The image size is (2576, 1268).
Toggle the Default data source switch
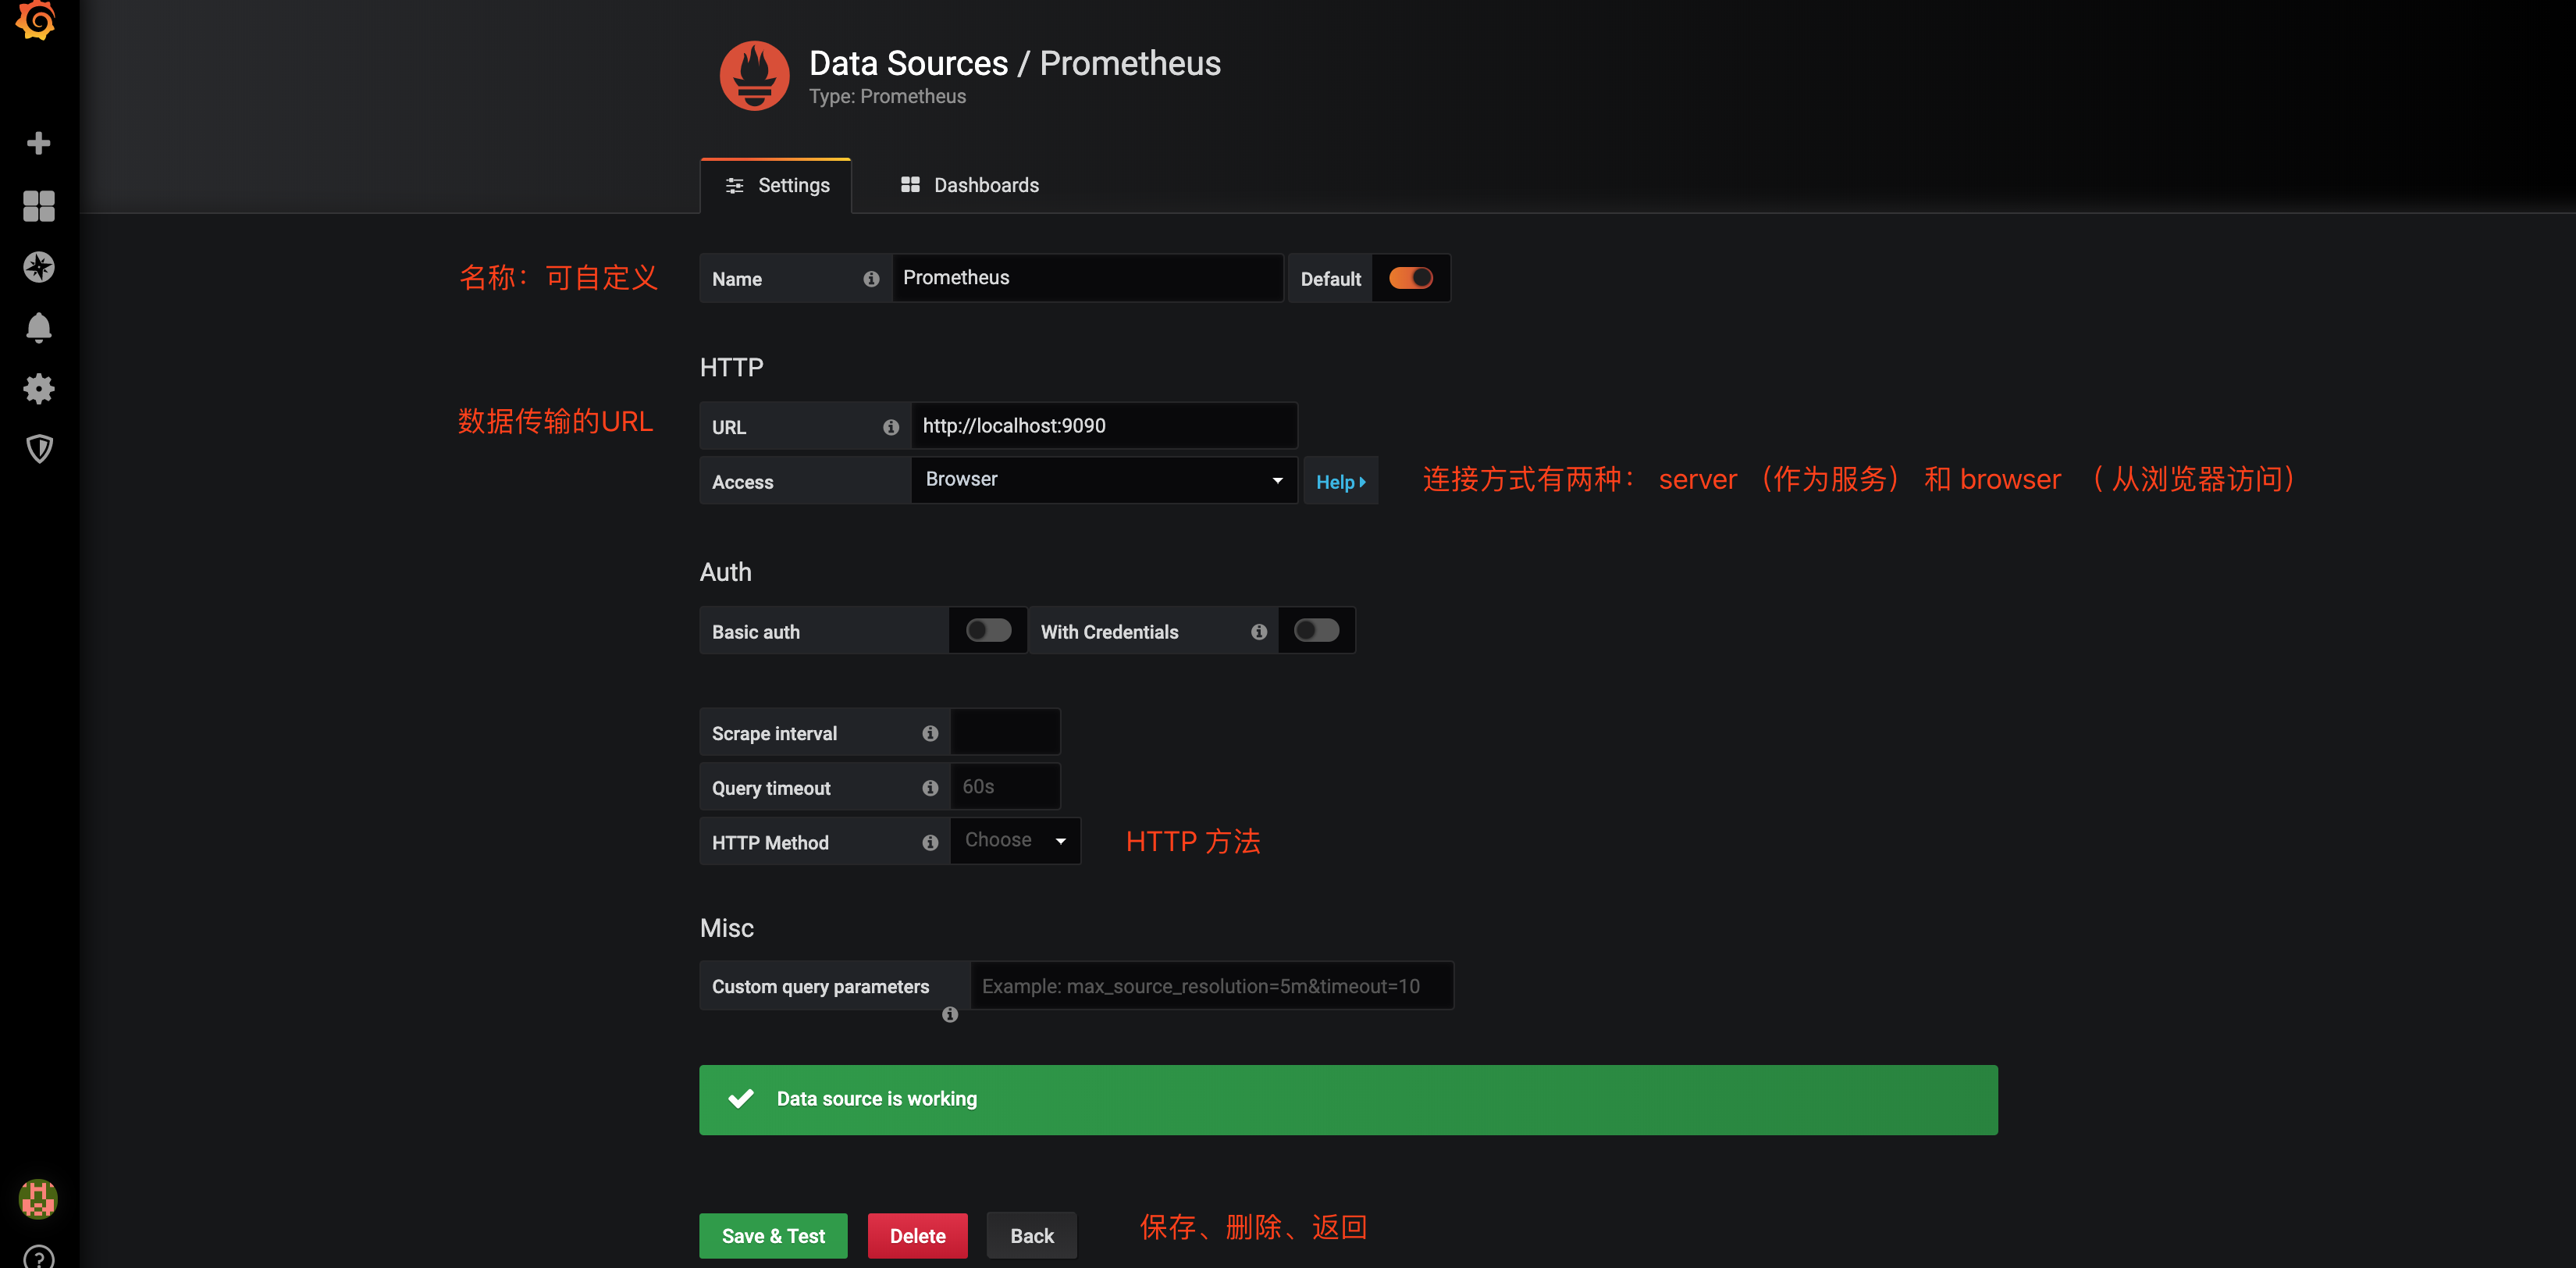(1410, 278)
